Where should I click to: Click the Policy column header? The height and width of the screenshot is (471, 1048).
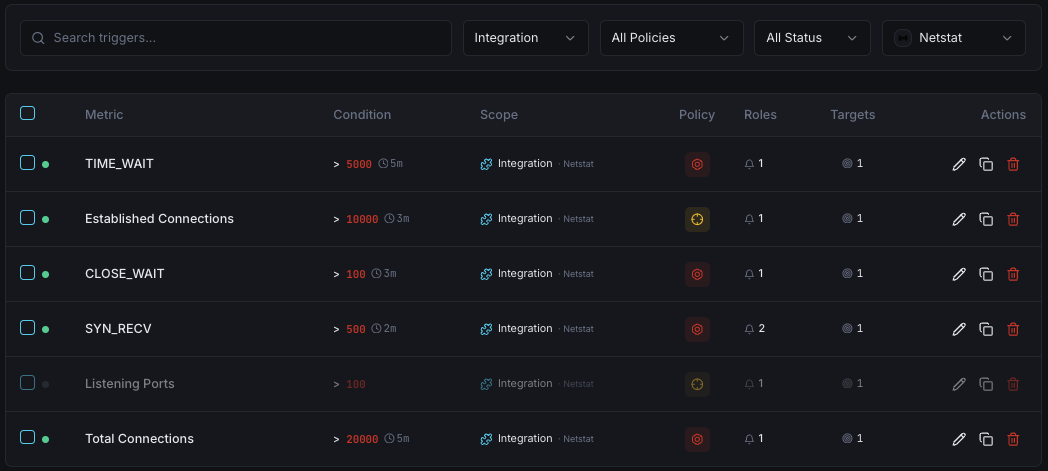(697, 114)
